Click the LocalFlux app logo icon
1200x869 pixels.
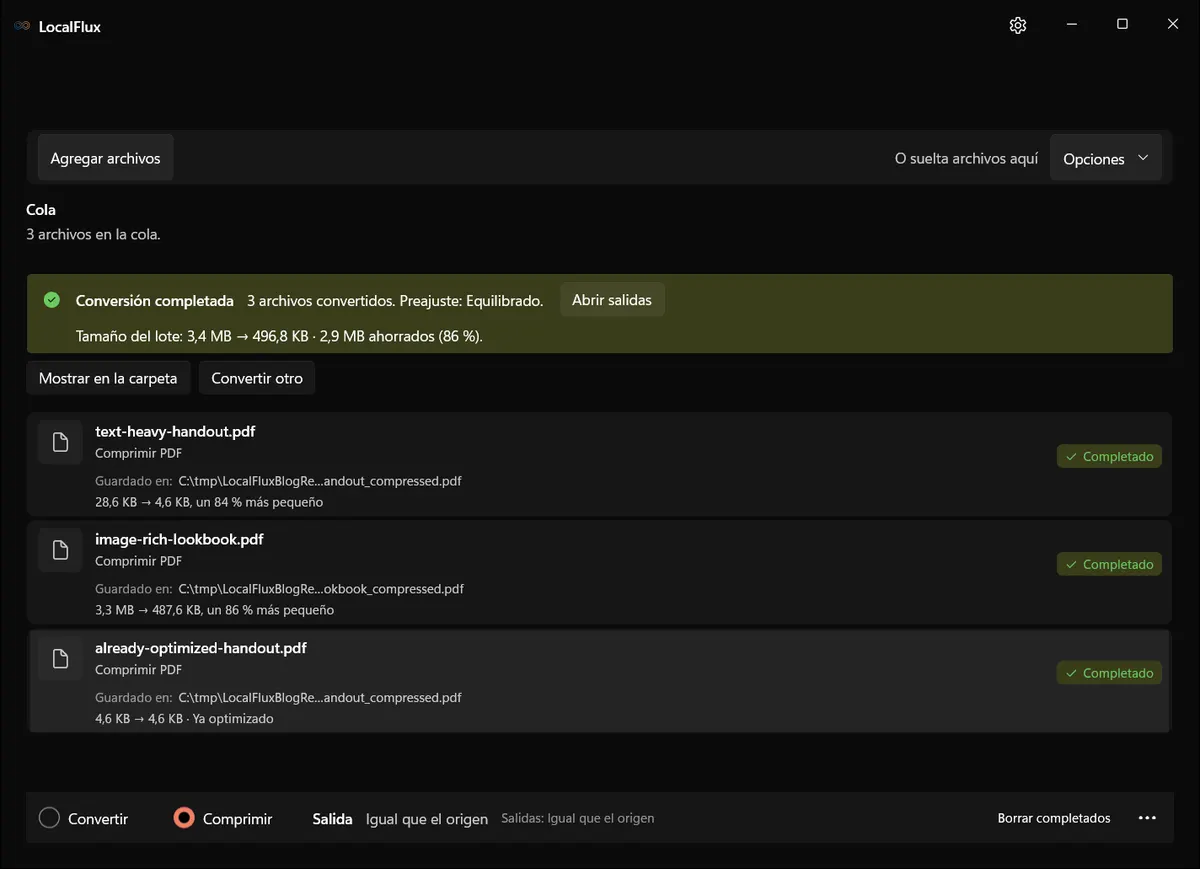pos(22,26)
